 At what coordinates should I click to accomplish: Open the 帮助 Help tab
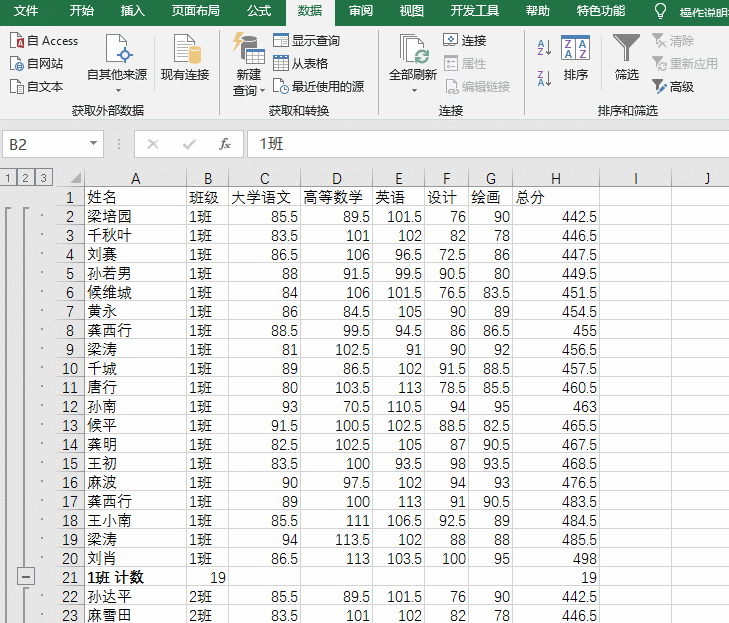pyautogui.click(x=538, y=11)
